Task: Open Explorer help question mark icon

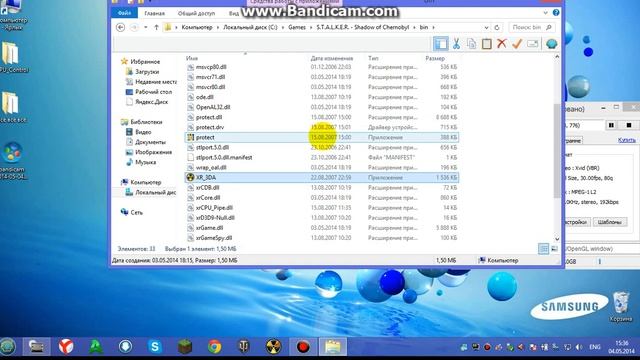Action: (x=556, y=13)
